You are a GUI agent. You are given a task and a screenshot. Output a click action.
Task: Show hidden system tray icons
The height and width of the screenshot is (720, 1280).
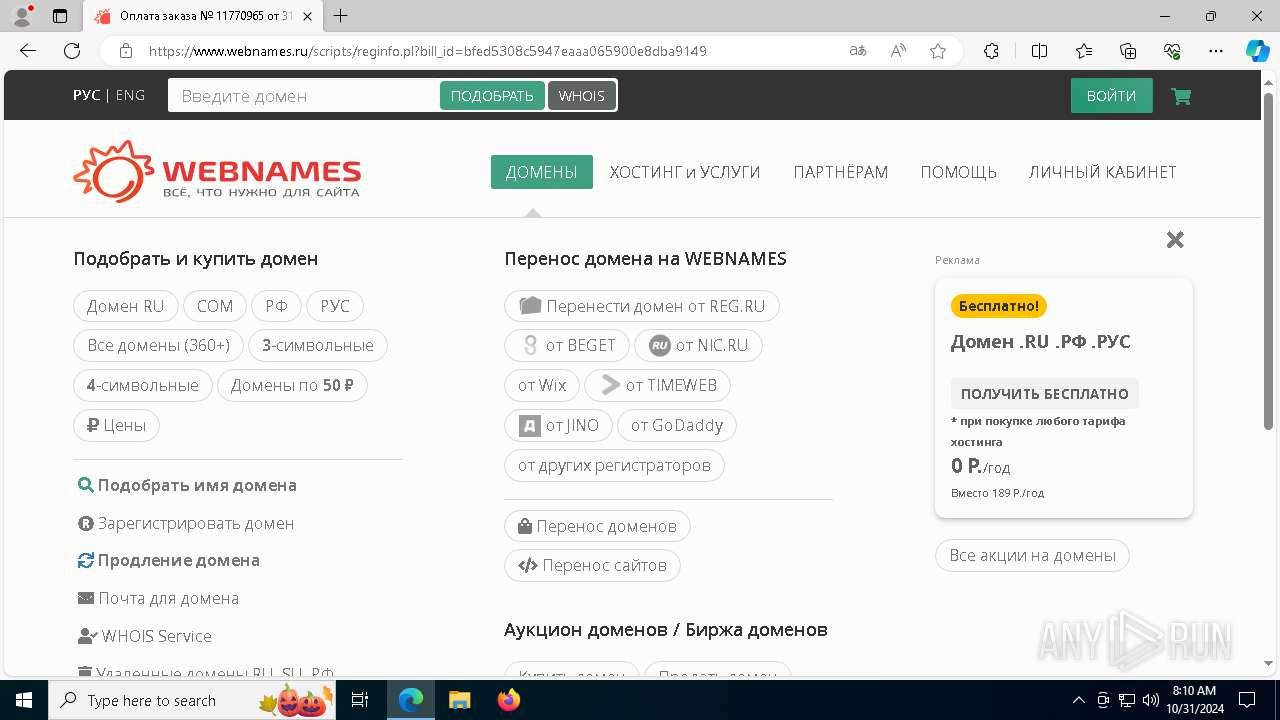[x=1078, y=700]
